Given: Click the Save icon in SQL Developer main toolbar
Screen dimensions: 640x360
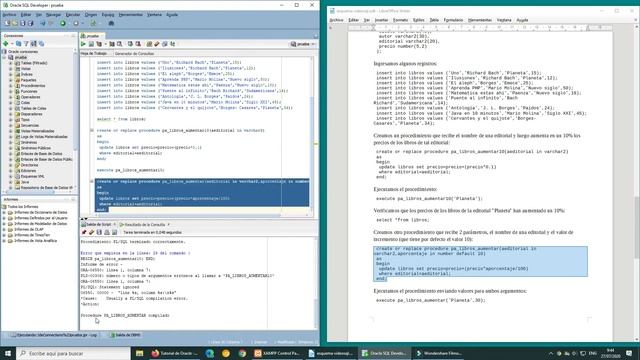Looking at the screenshot, I should (23, 23).
